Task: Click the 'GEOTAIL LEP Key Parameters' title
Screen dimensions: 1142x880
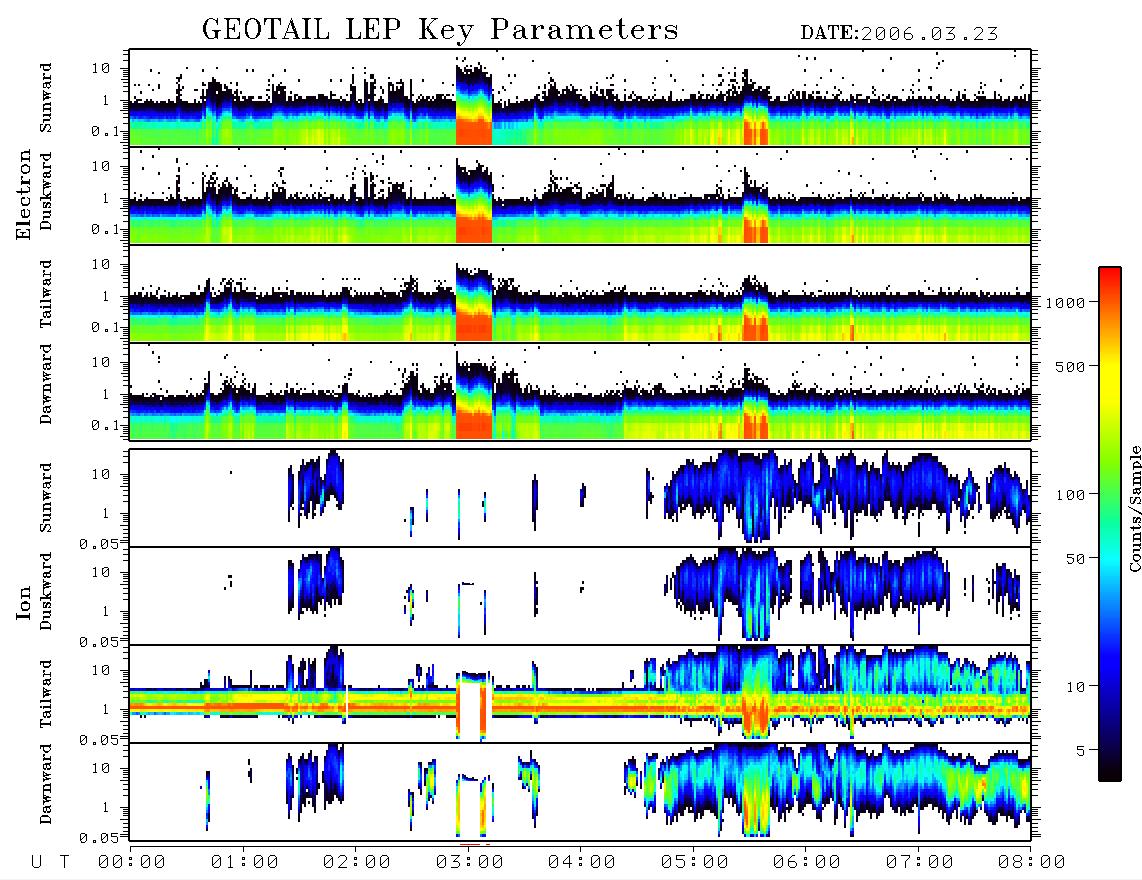Action: 440,30
